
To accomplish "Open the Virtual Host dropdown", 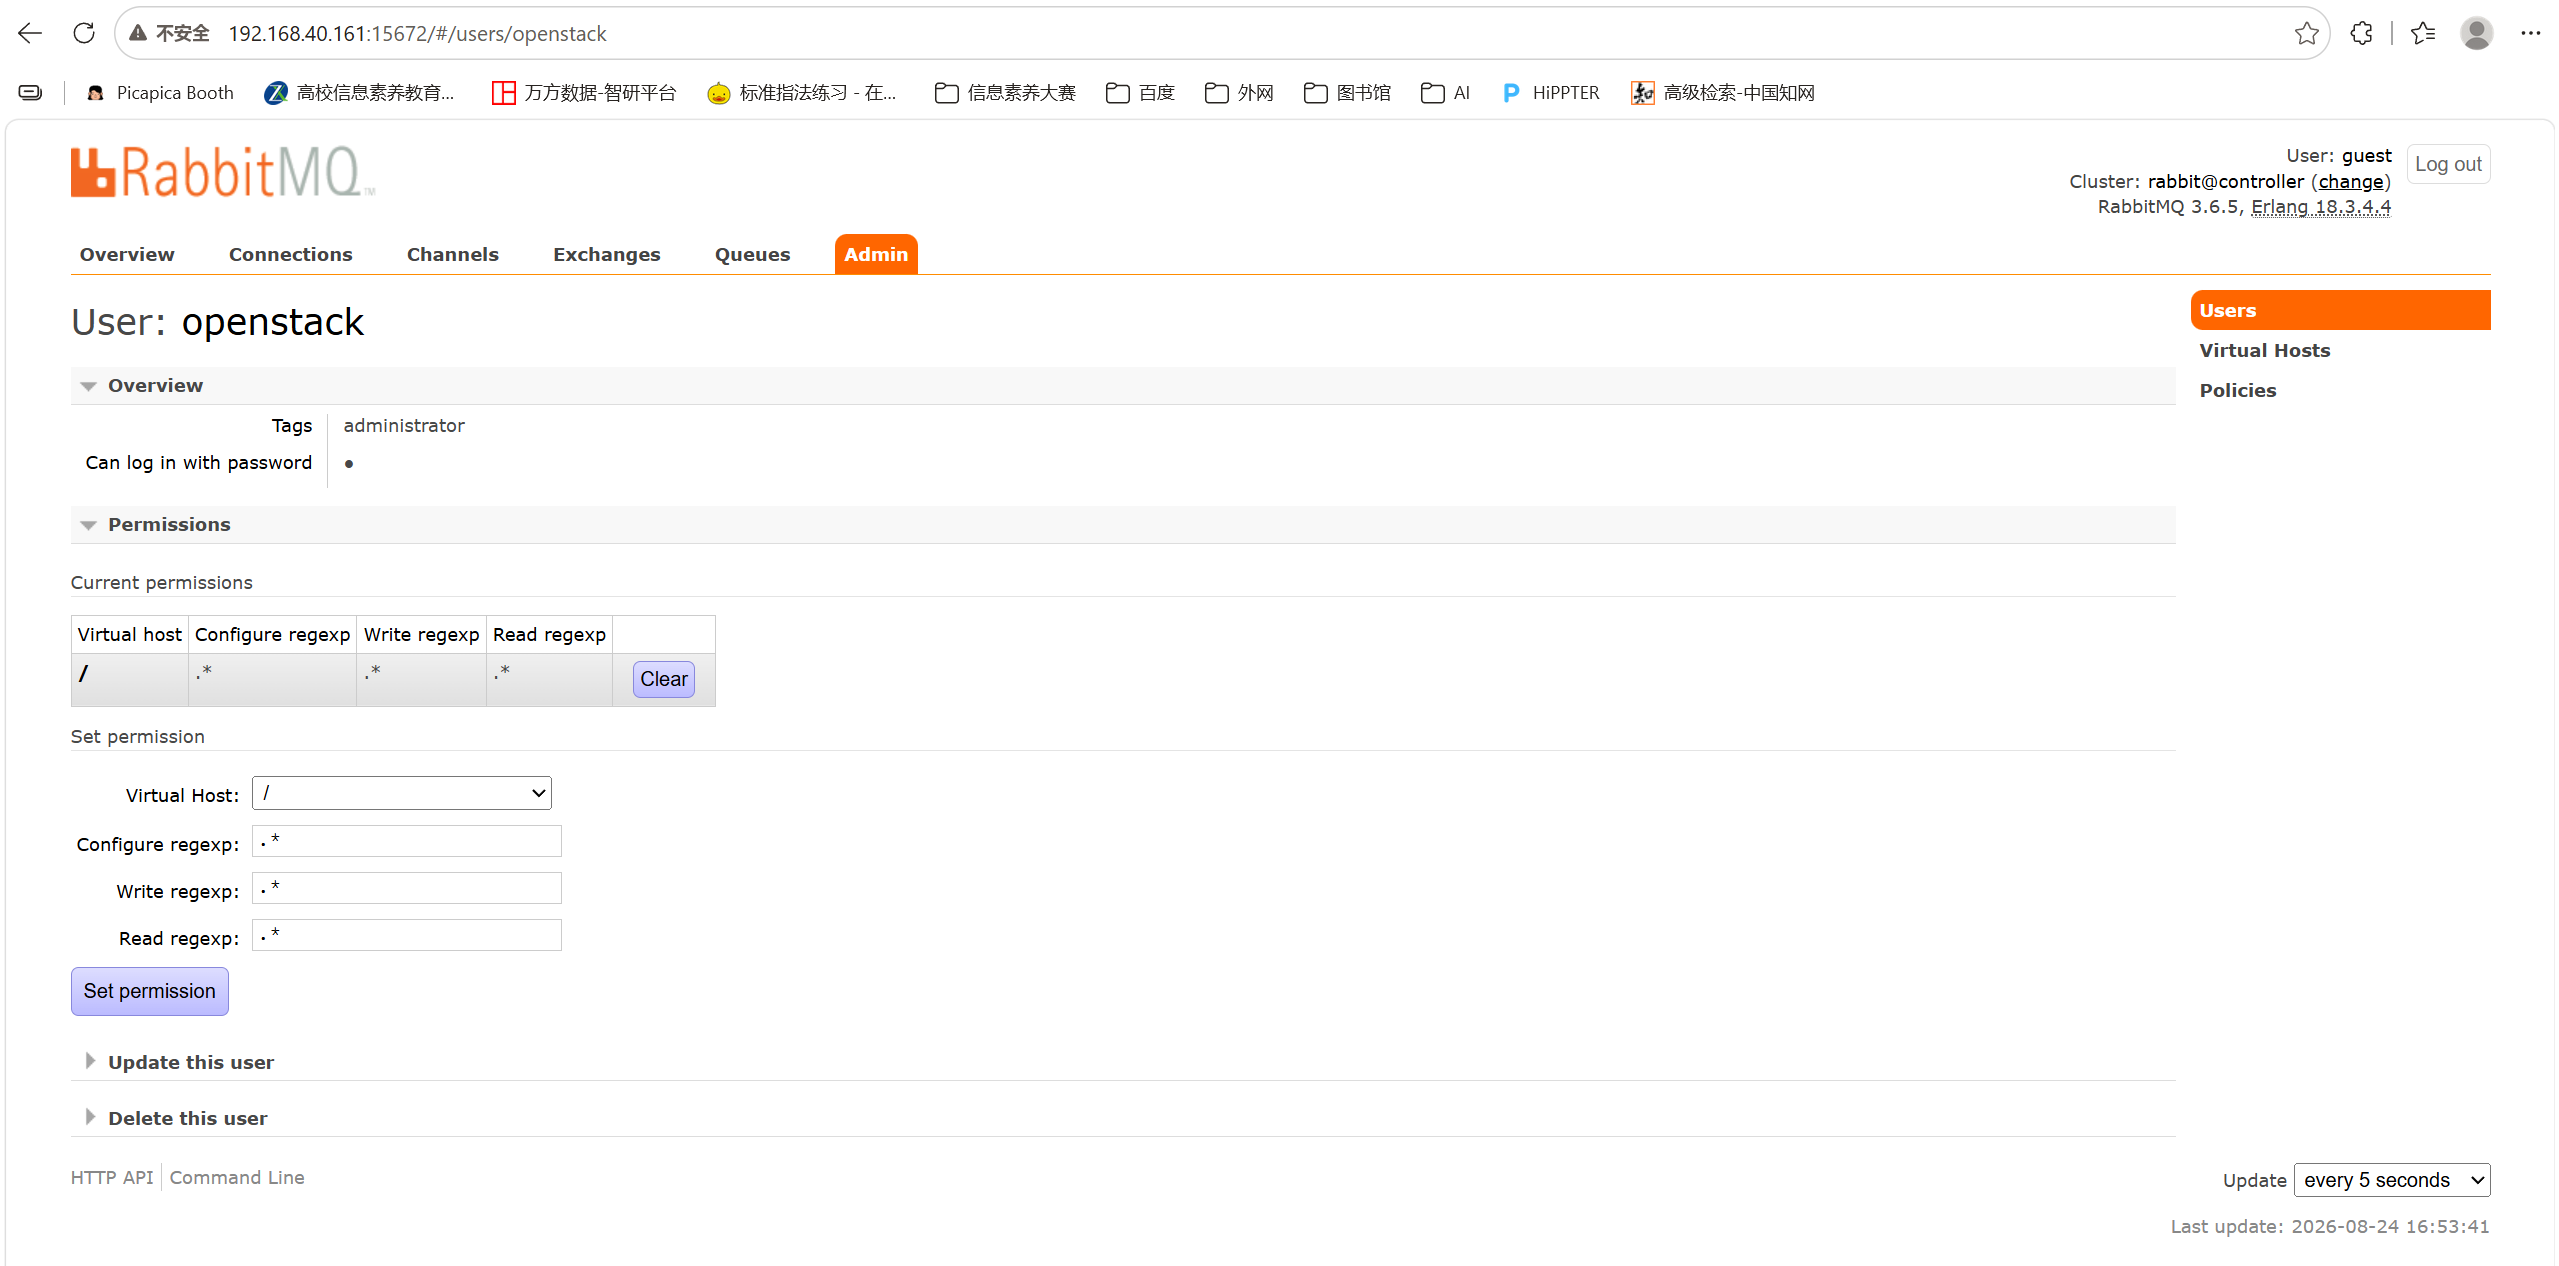I will point(402,793).
